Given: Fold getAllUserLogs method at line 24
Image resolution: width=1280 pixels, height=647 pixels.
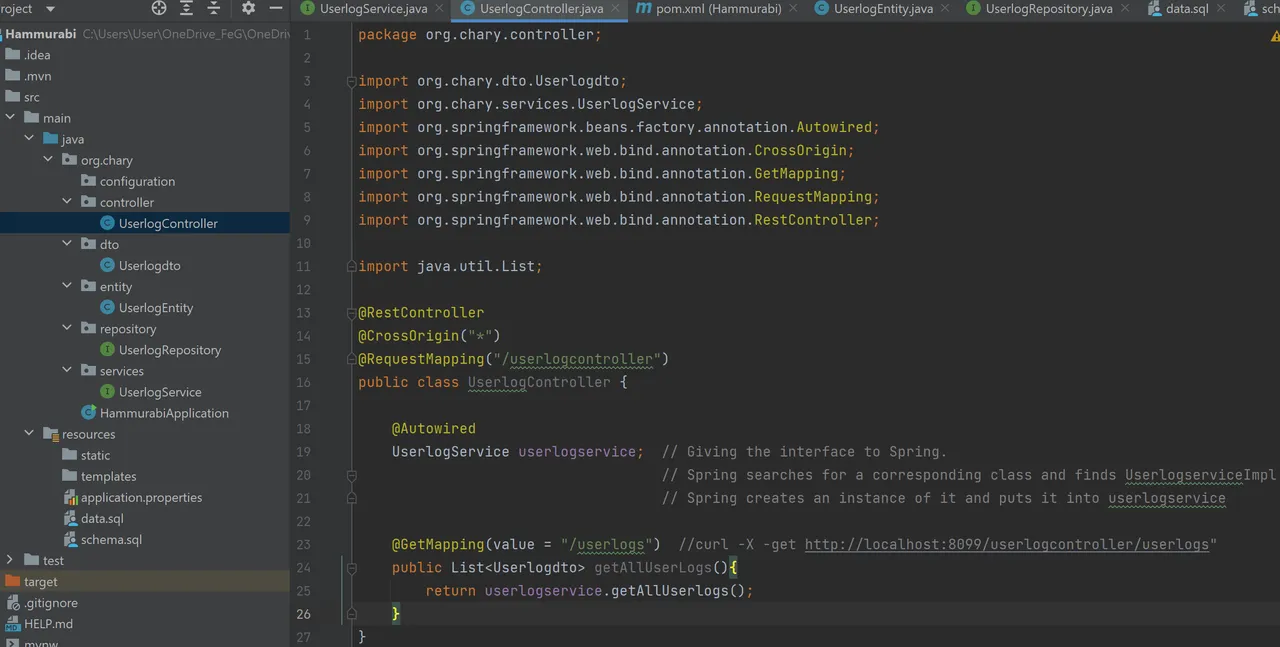Looking at the screenshot, I should pyautogui.click(x=351, y=567).
